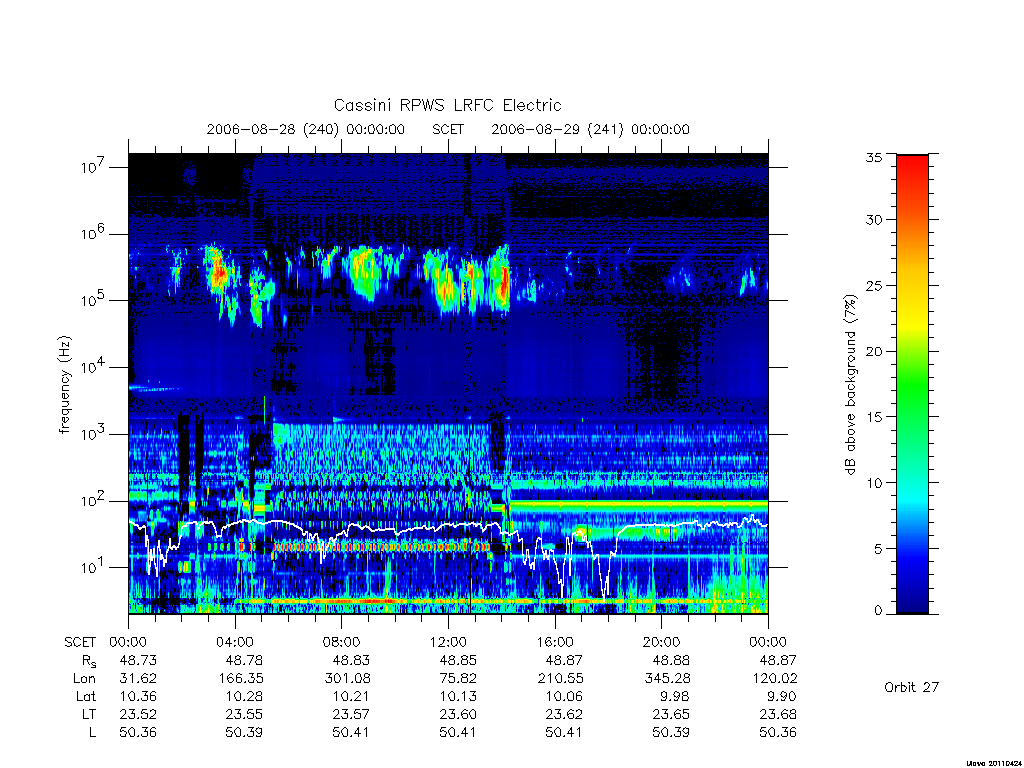Click the SCET label between the dates
Image resolution: width=1024 pixels, height=768 pixels.
[x=448, y=129]
